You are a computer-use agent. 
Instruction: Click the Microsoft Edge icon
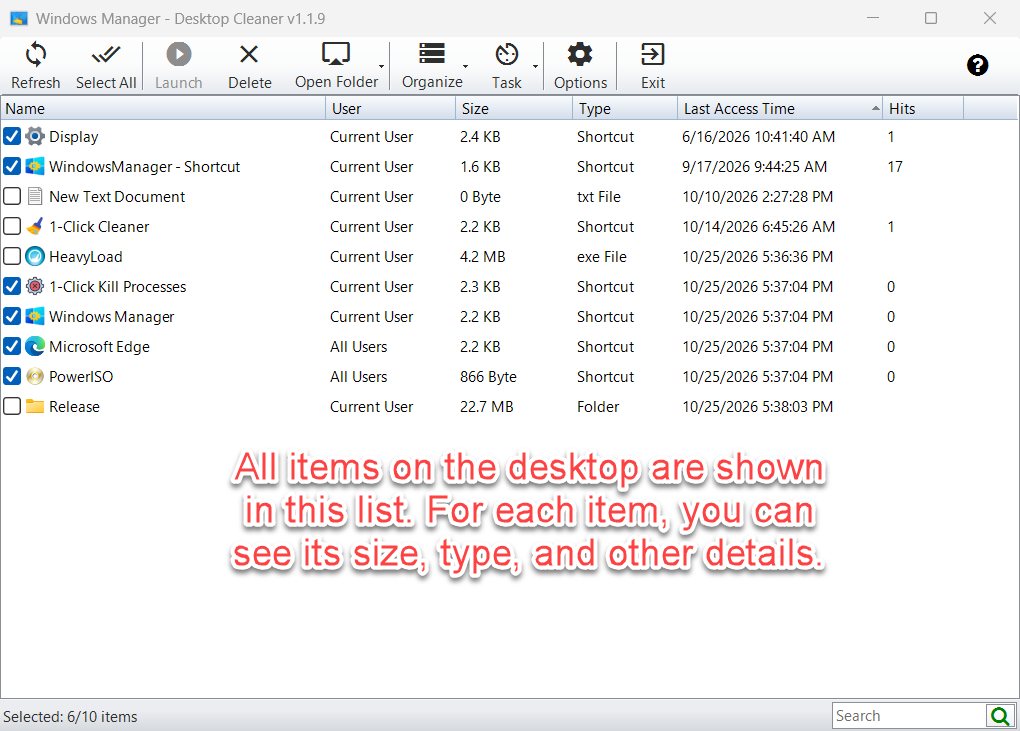pyautogui.click(x=34, y=346)
